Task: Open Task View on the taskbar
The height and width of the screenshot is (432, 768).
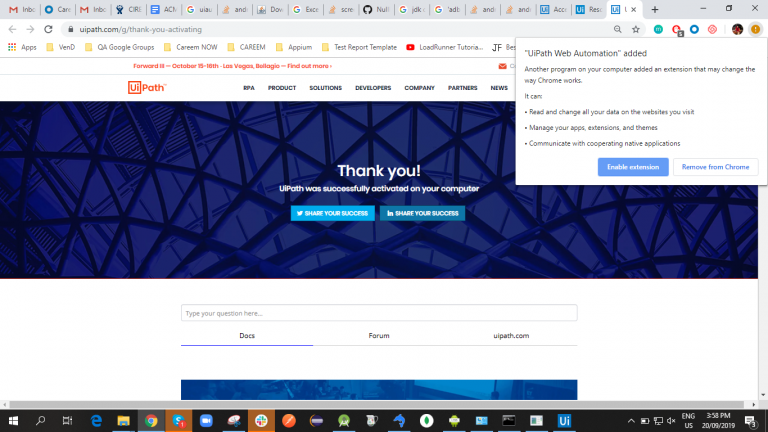Action: pyautogui.click(x=67, y=421)
